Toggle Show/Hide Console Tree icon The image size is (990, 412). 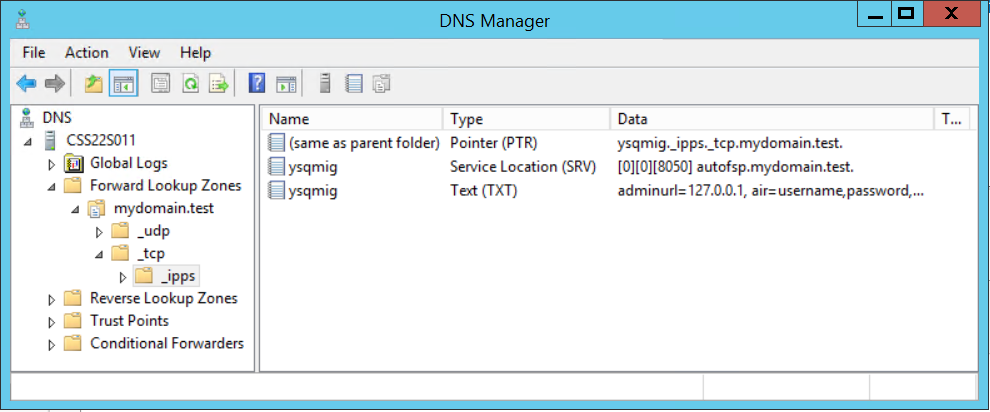(x=123, y=84)
